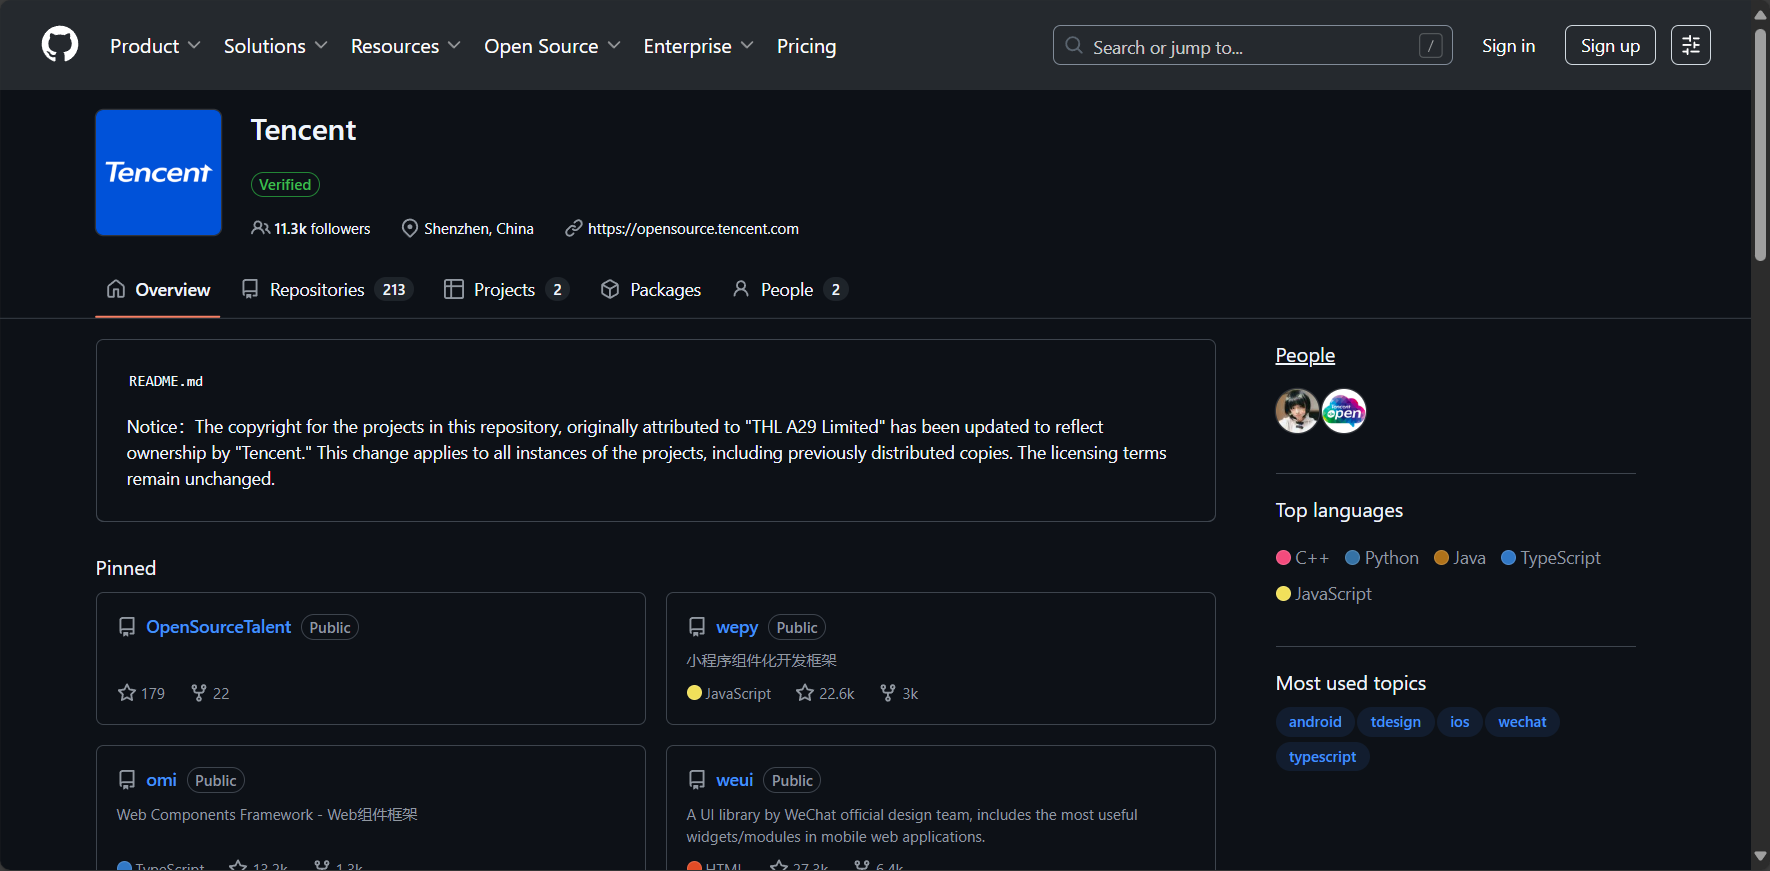This screenshot has height=871, width=1770.
Task: Filter by C++ language
Action: (1302, 558)
